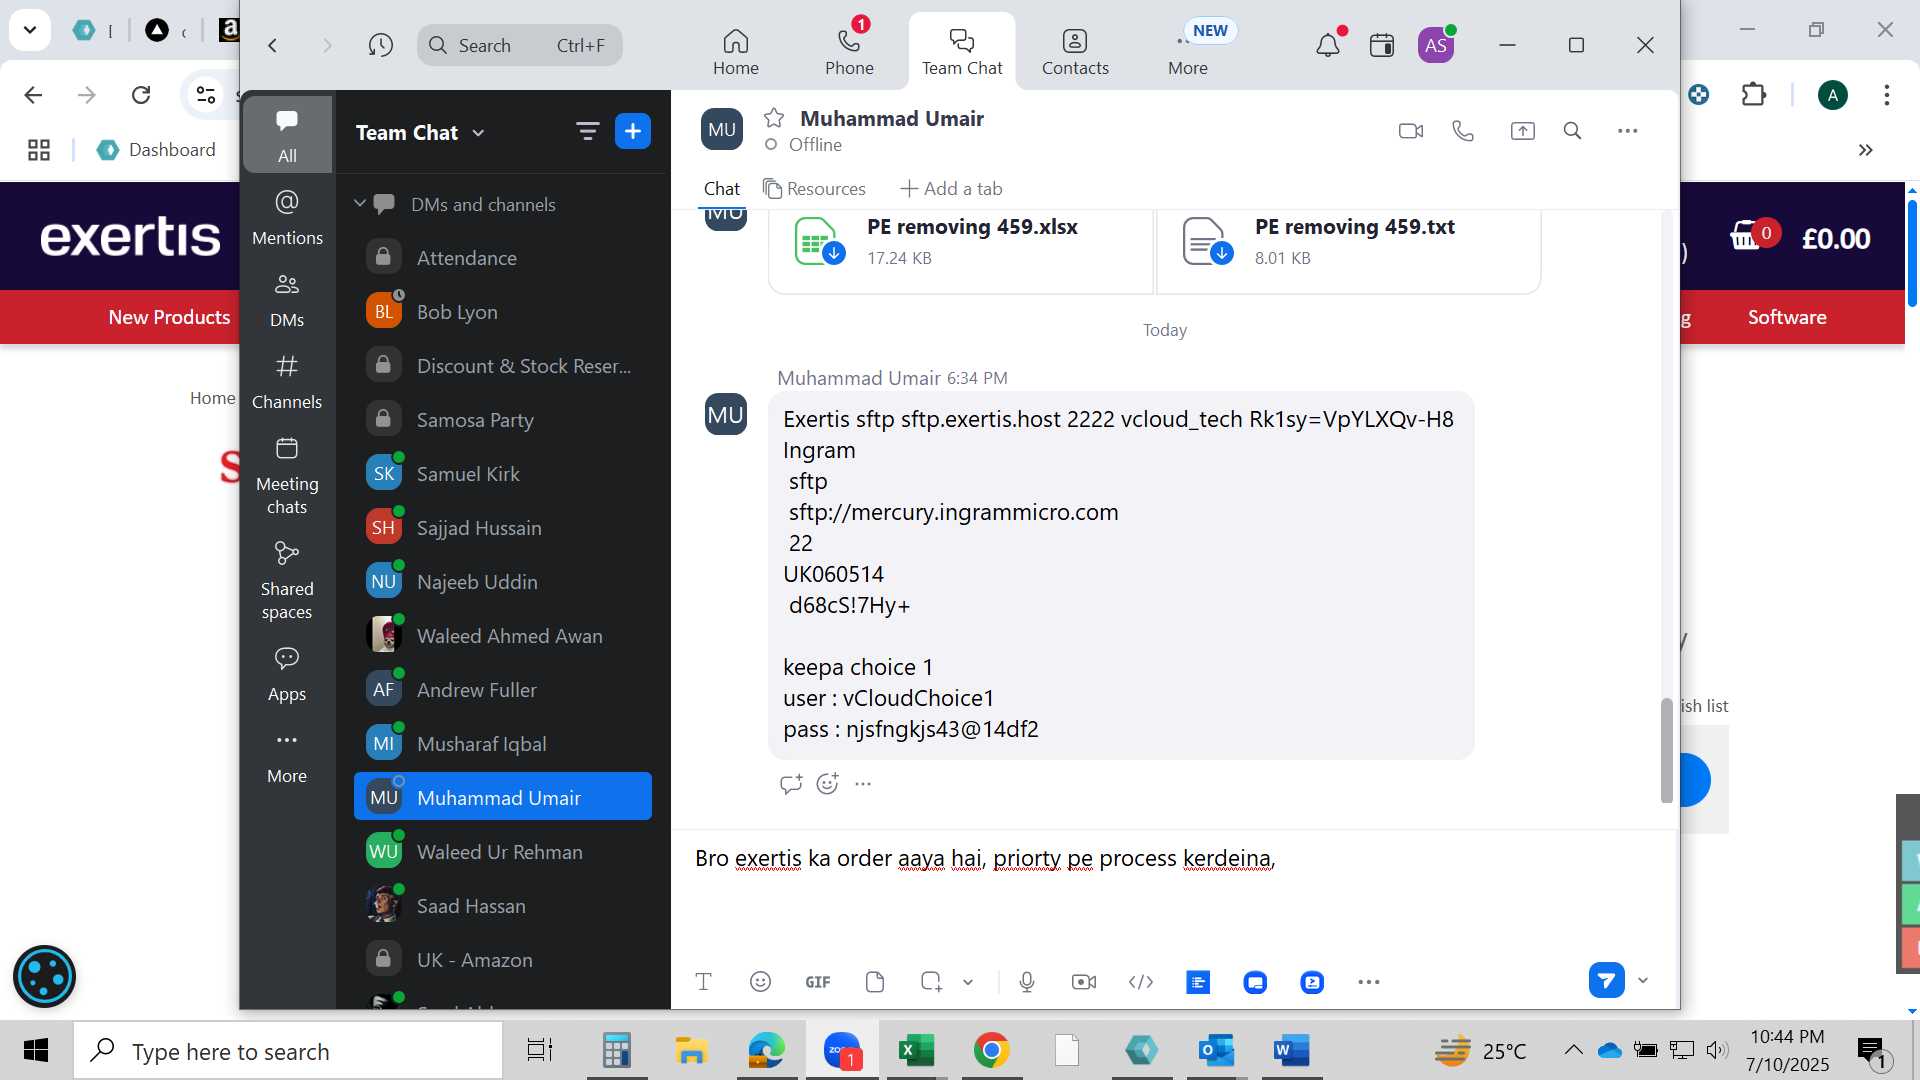Open the chat header more options ellipsis
The height and width of the screenshot is (1080, 1920).
[1628, 131]
